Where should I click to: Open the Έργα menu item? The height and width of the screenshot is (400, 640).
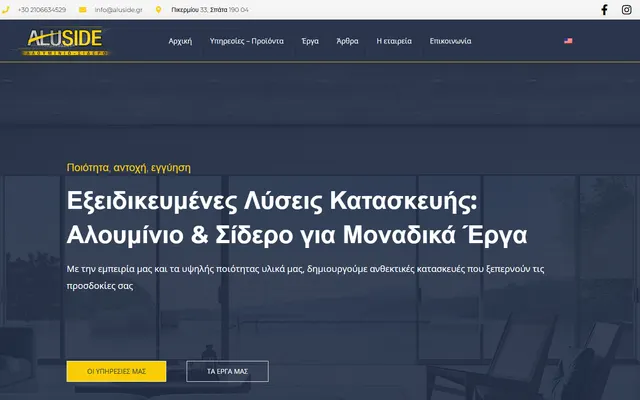coord(310,41)
